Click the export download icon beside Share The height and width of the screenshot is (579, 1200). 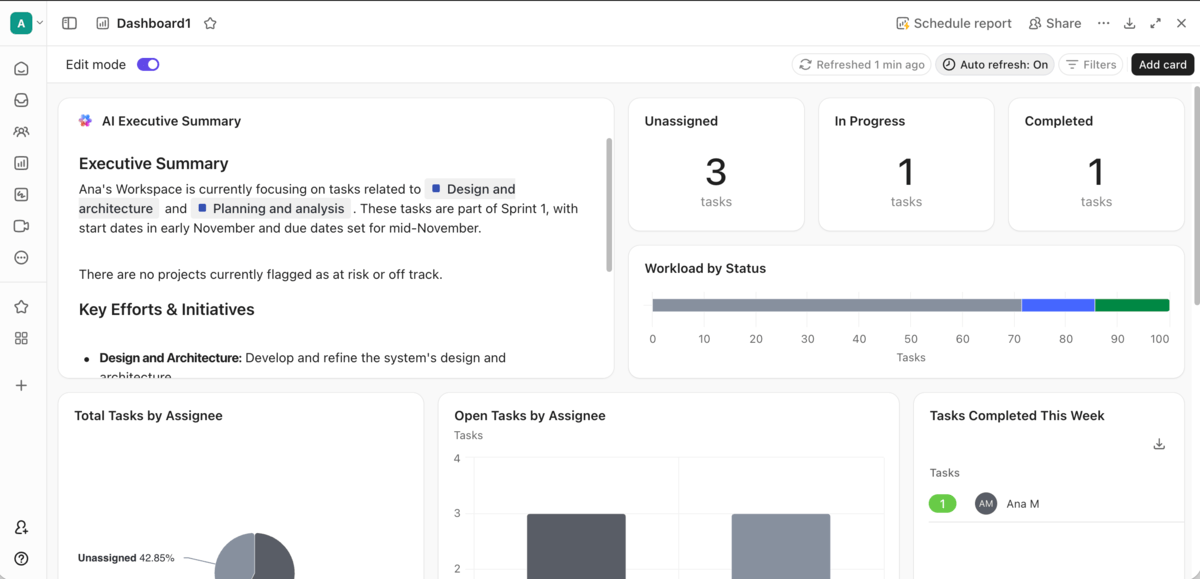click(x=1129, y=22)
